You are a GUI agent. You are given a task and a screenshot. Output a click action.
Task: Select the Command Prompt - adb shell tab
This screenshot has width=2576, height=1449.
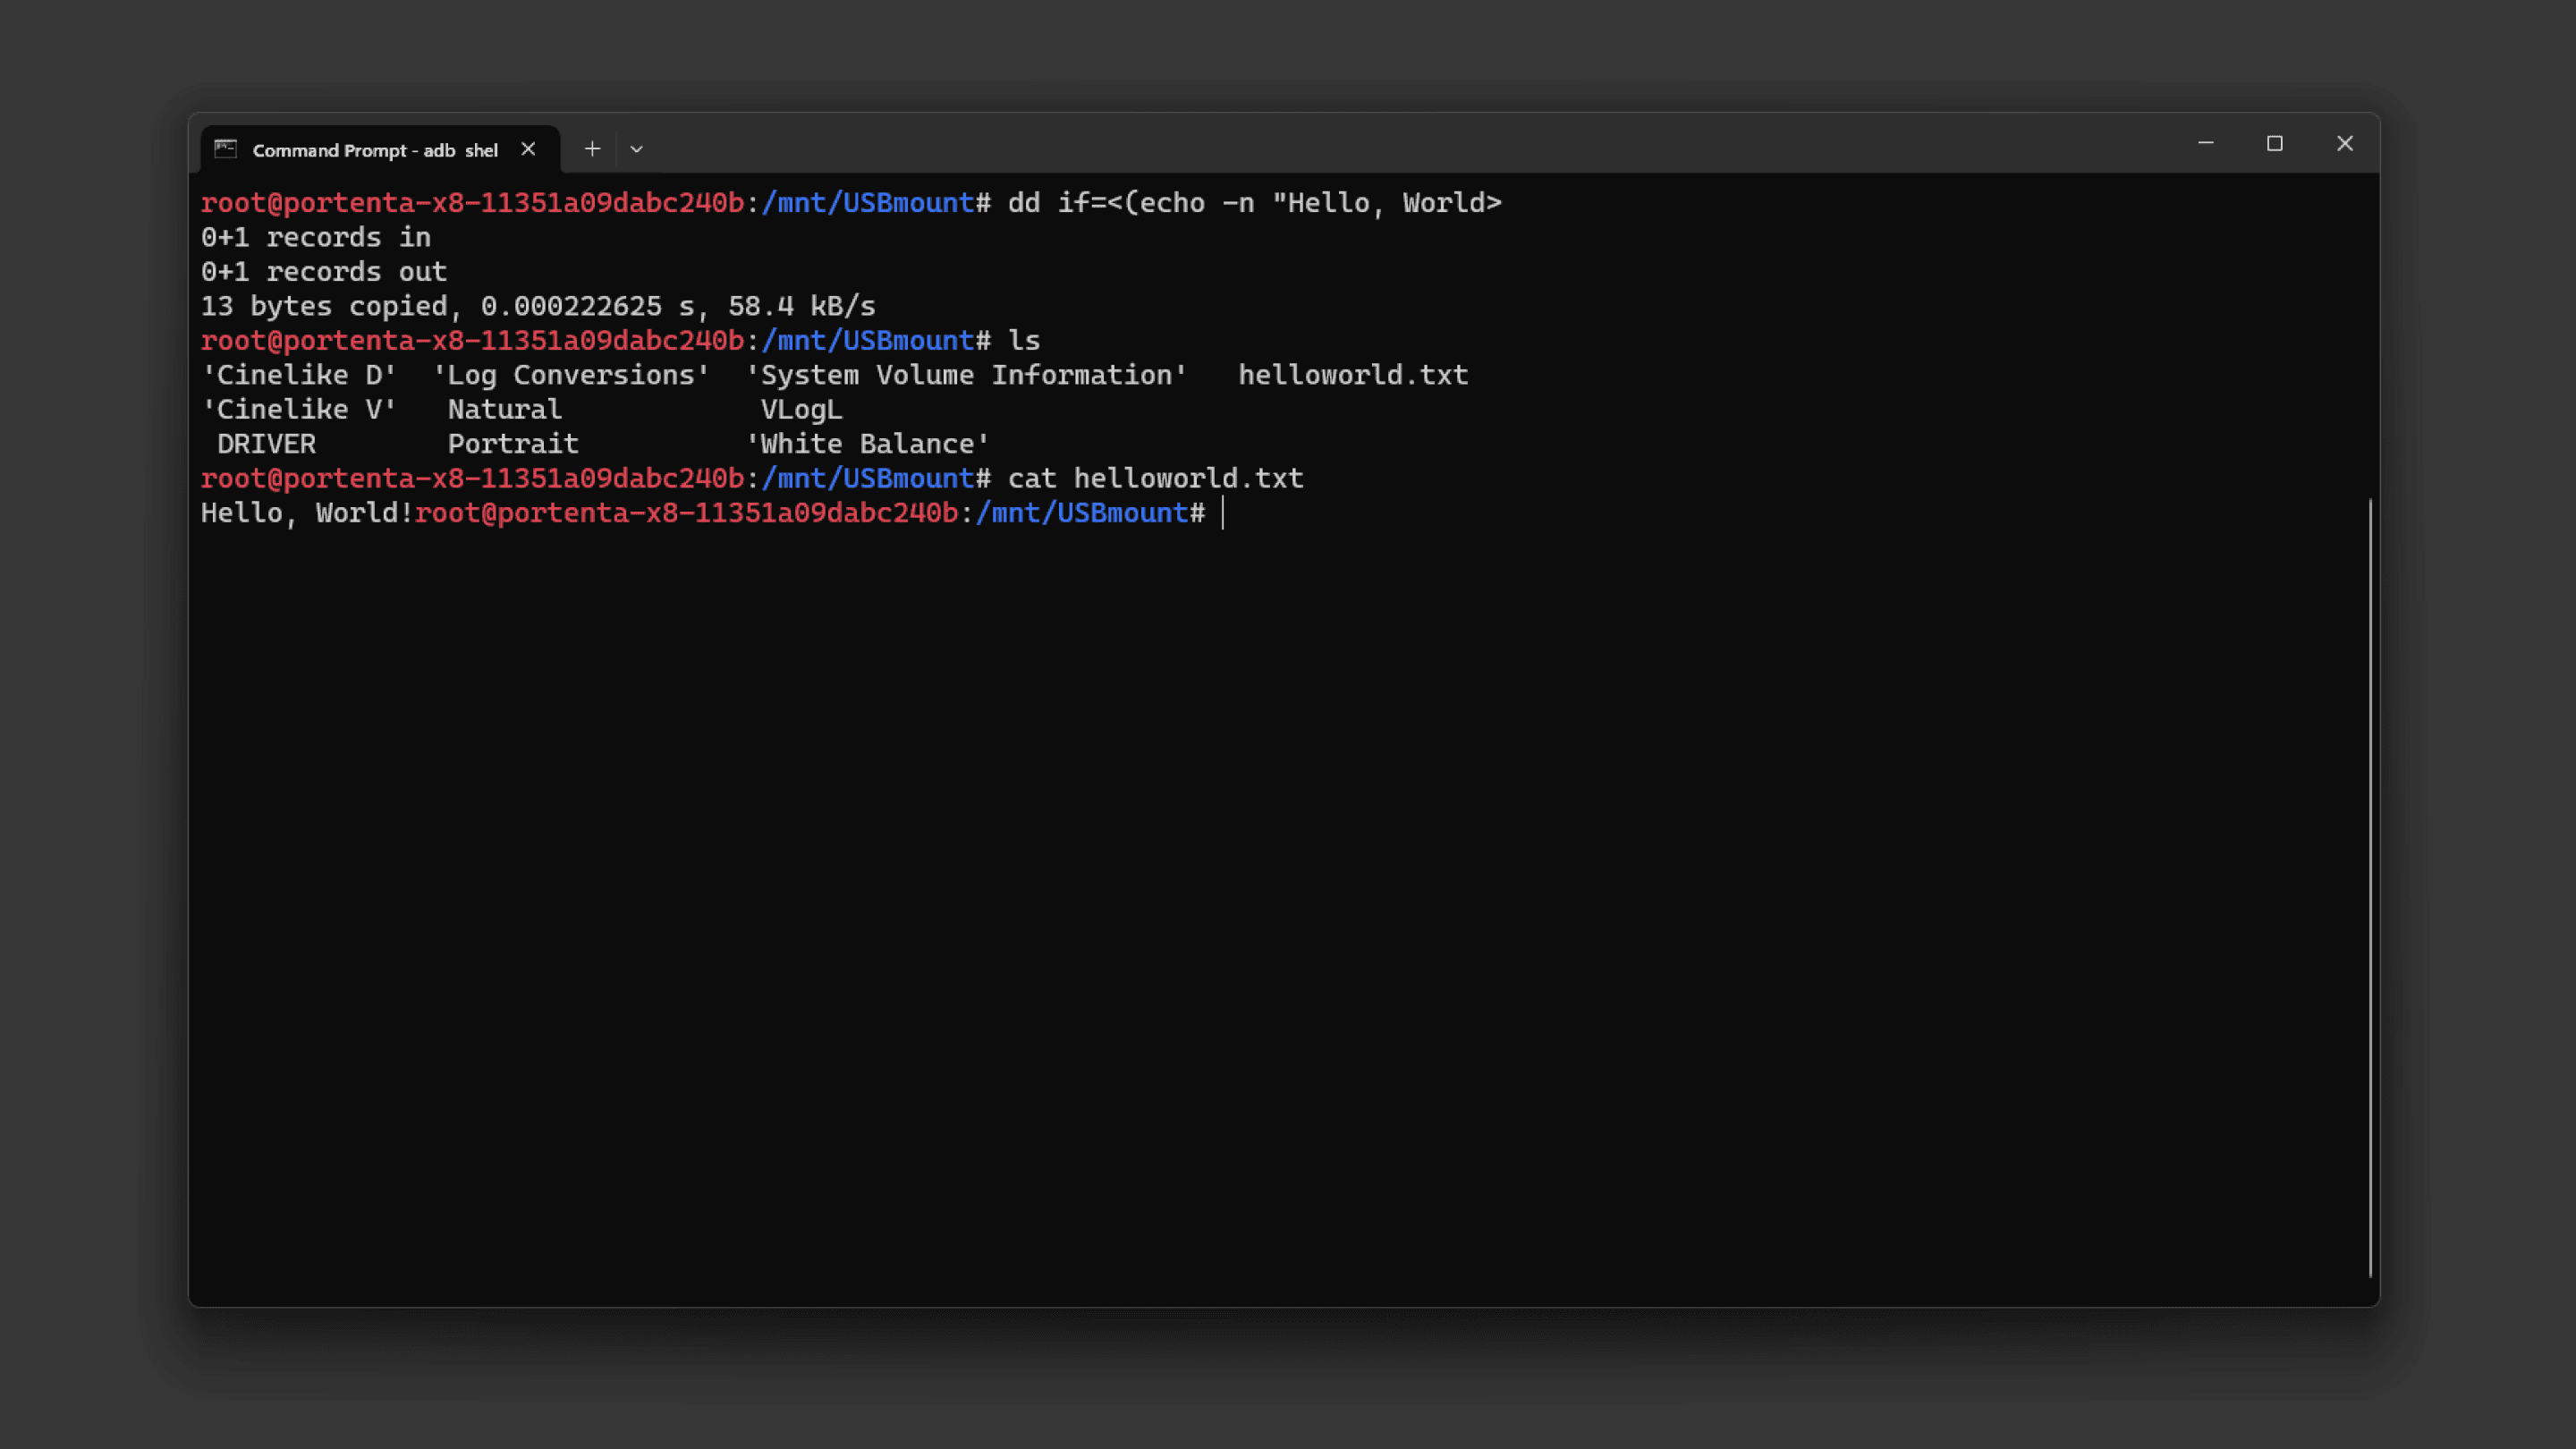pos(375,150)
